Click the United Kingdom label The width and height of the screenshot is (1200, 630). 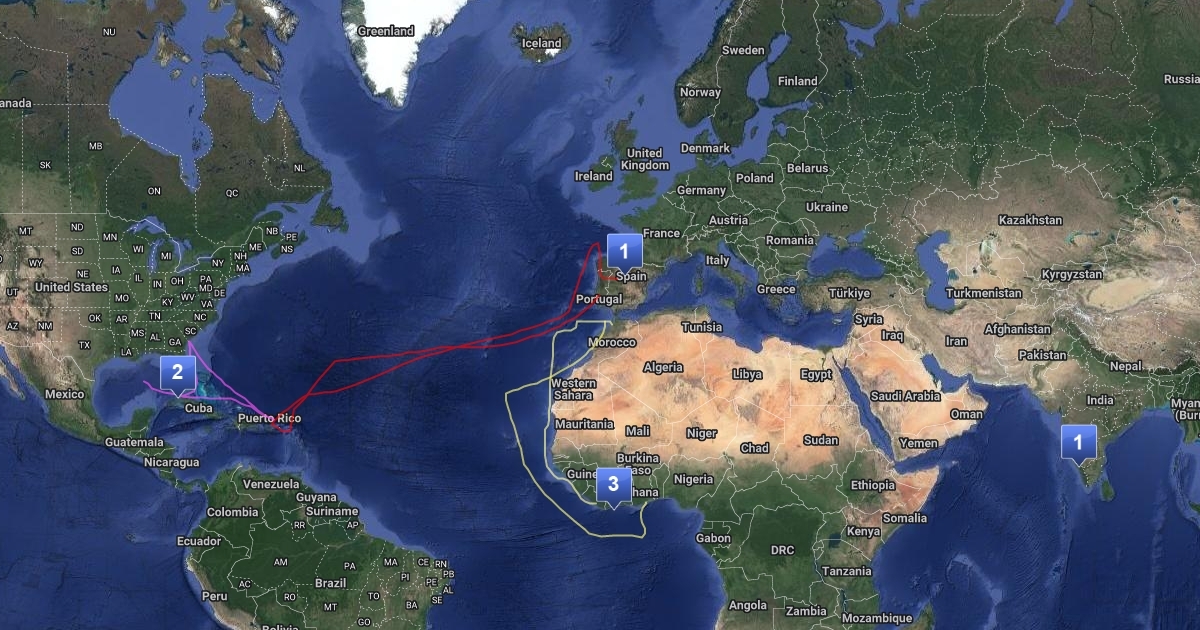pos(643,159)
